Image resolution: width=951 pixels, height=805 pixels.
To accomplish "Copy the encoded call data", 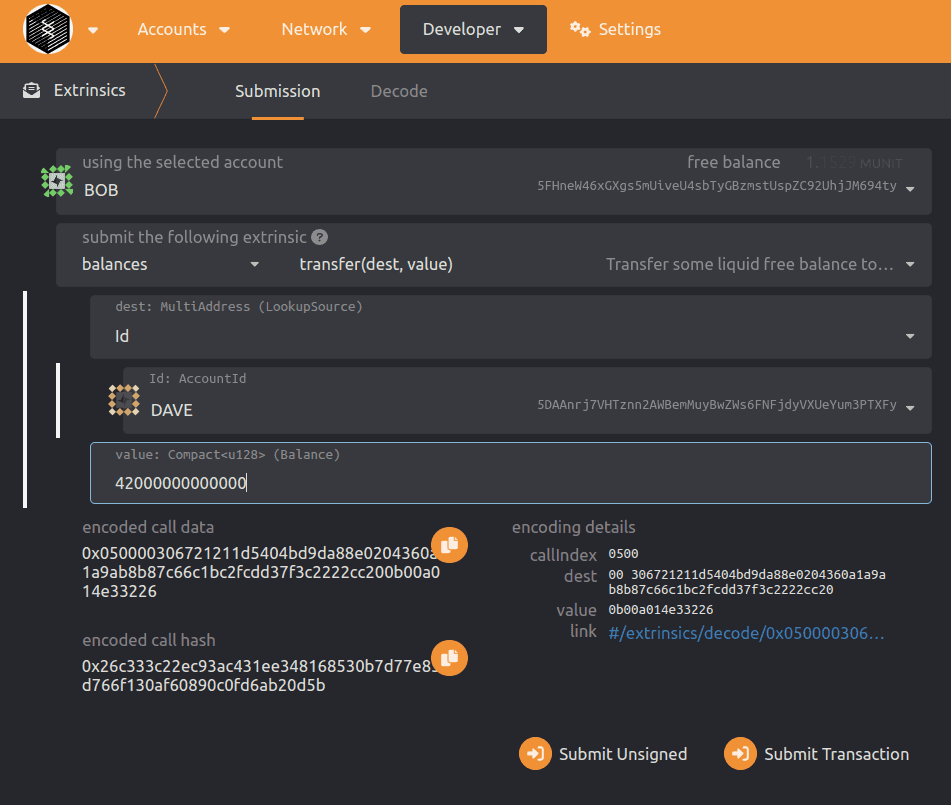I will tap(449, 544).
